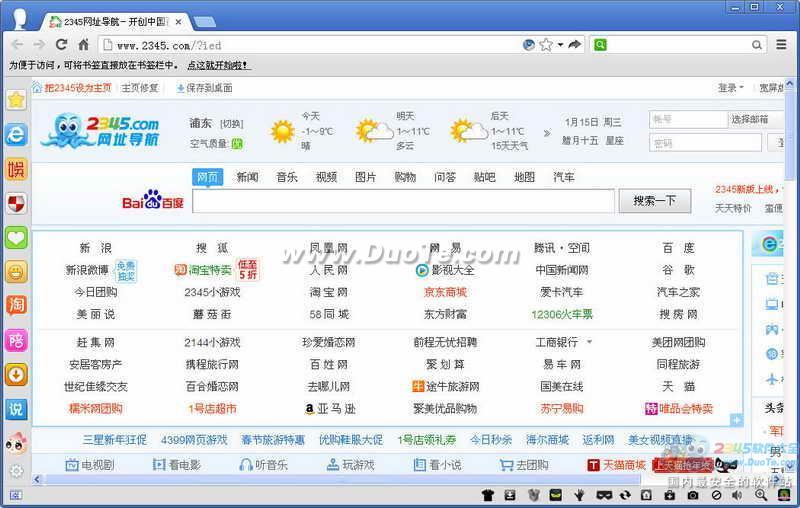800x508 pixels.
Task: Click the zoom magnifier icon in status bar
Action: (760, 495)
